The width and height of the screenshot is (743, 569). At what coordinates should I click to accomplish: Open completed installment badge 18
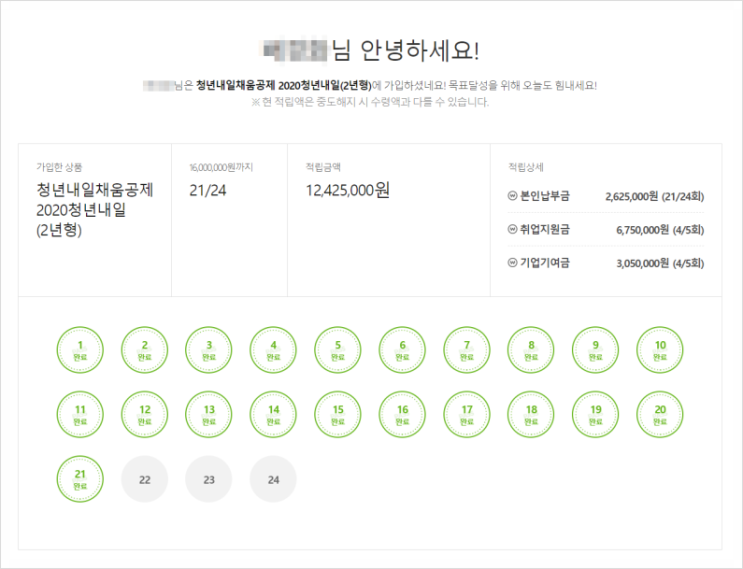pos(531,415)
